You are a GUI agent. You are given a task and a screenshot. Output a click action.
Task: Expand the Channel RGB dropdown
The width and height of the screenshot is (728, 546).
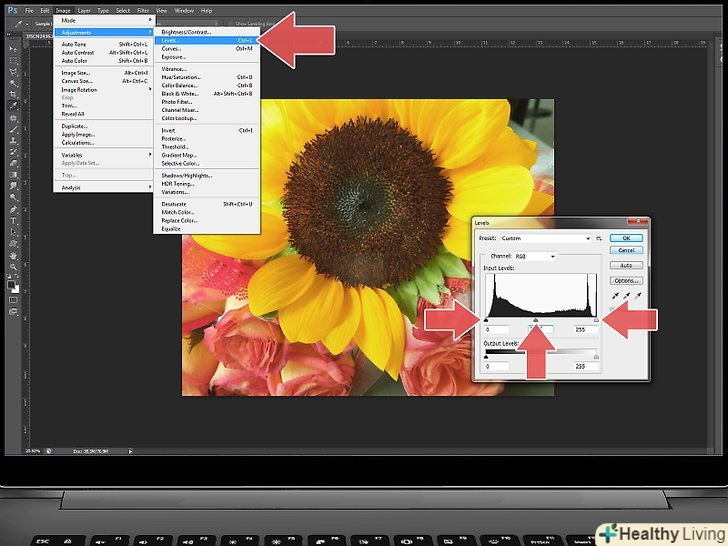coord(534,256)
